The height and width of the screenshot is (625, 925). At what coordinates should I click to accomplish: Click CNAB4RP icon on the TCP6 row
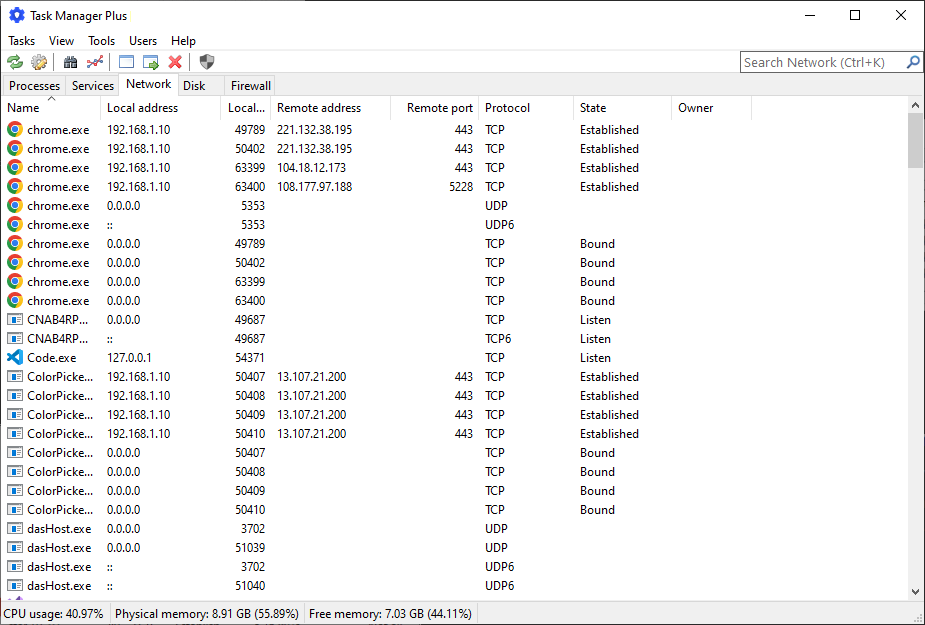point(15,339)
